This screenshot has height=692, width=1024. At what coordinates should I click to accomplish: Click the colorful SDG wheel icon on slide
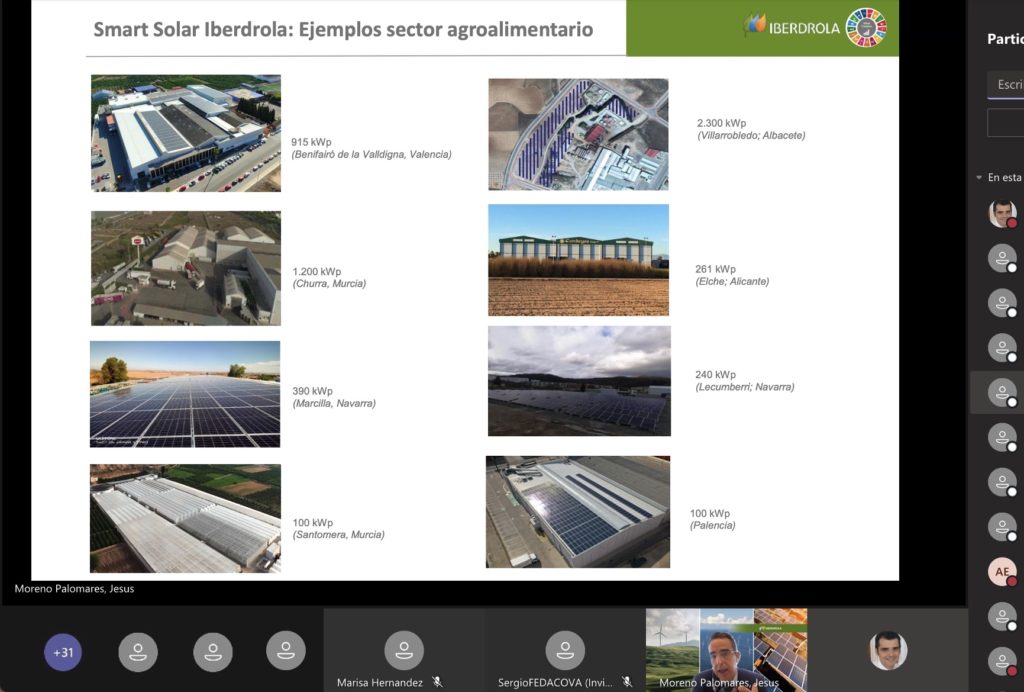tap(867, 27)
